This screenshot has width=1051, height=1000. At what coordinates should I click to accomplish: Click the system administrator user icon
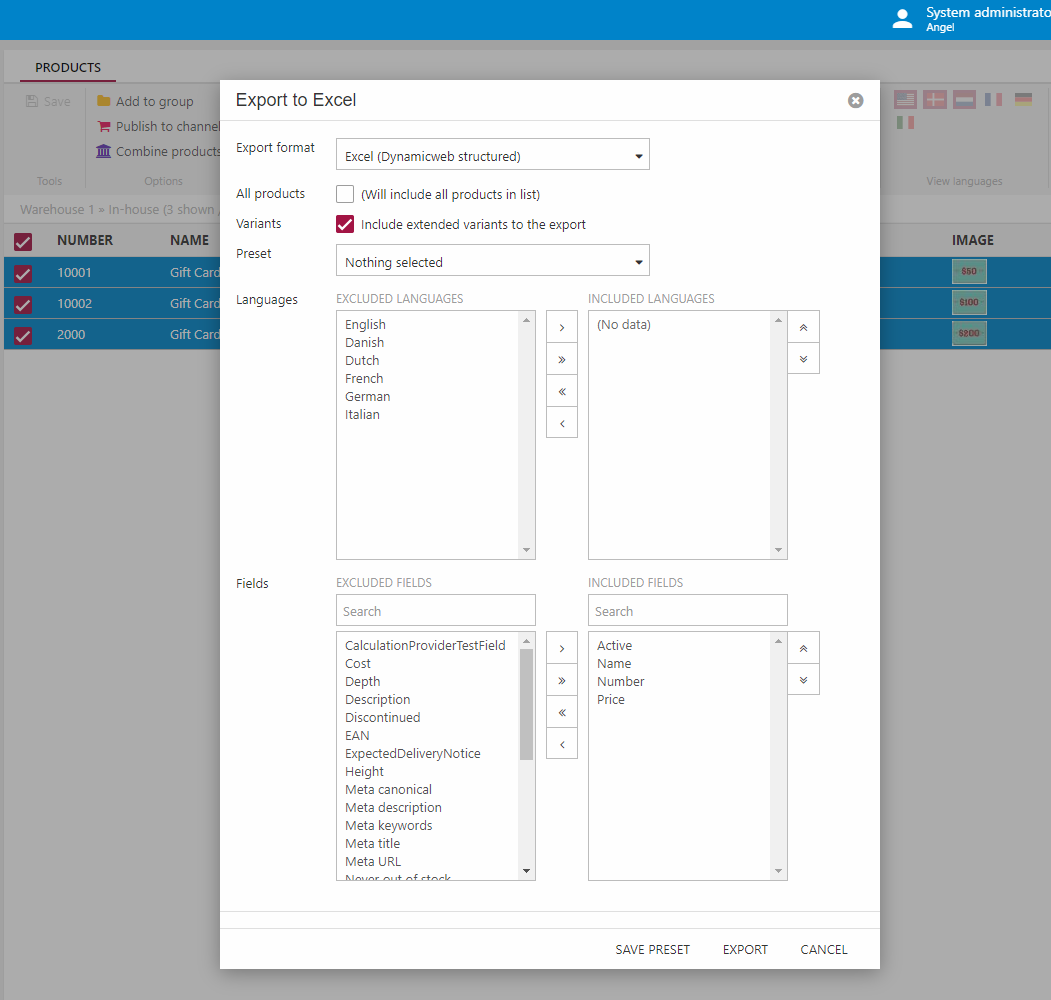click(x=902, y=19)
